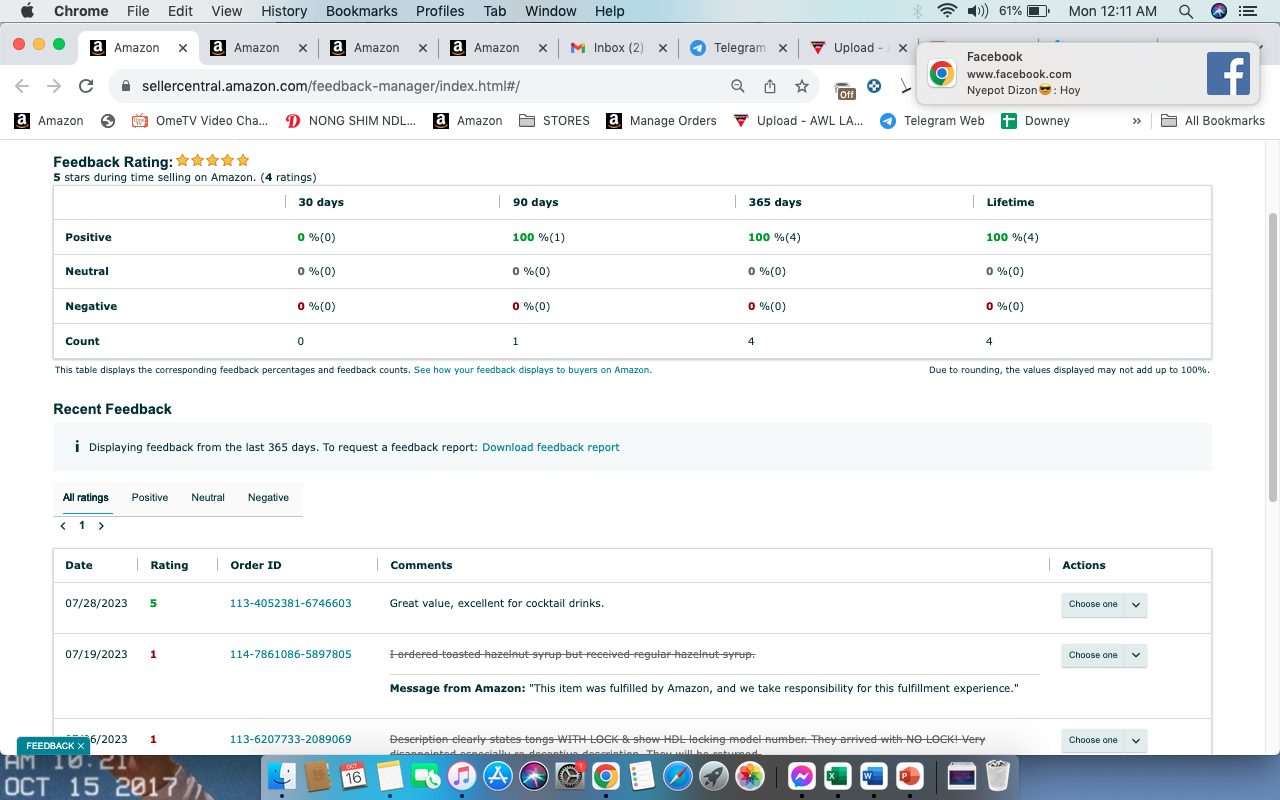This screenshot has width=1280, height=800.
Task: Start FaceTime from the Dock
Action: [x=426, y=776]
